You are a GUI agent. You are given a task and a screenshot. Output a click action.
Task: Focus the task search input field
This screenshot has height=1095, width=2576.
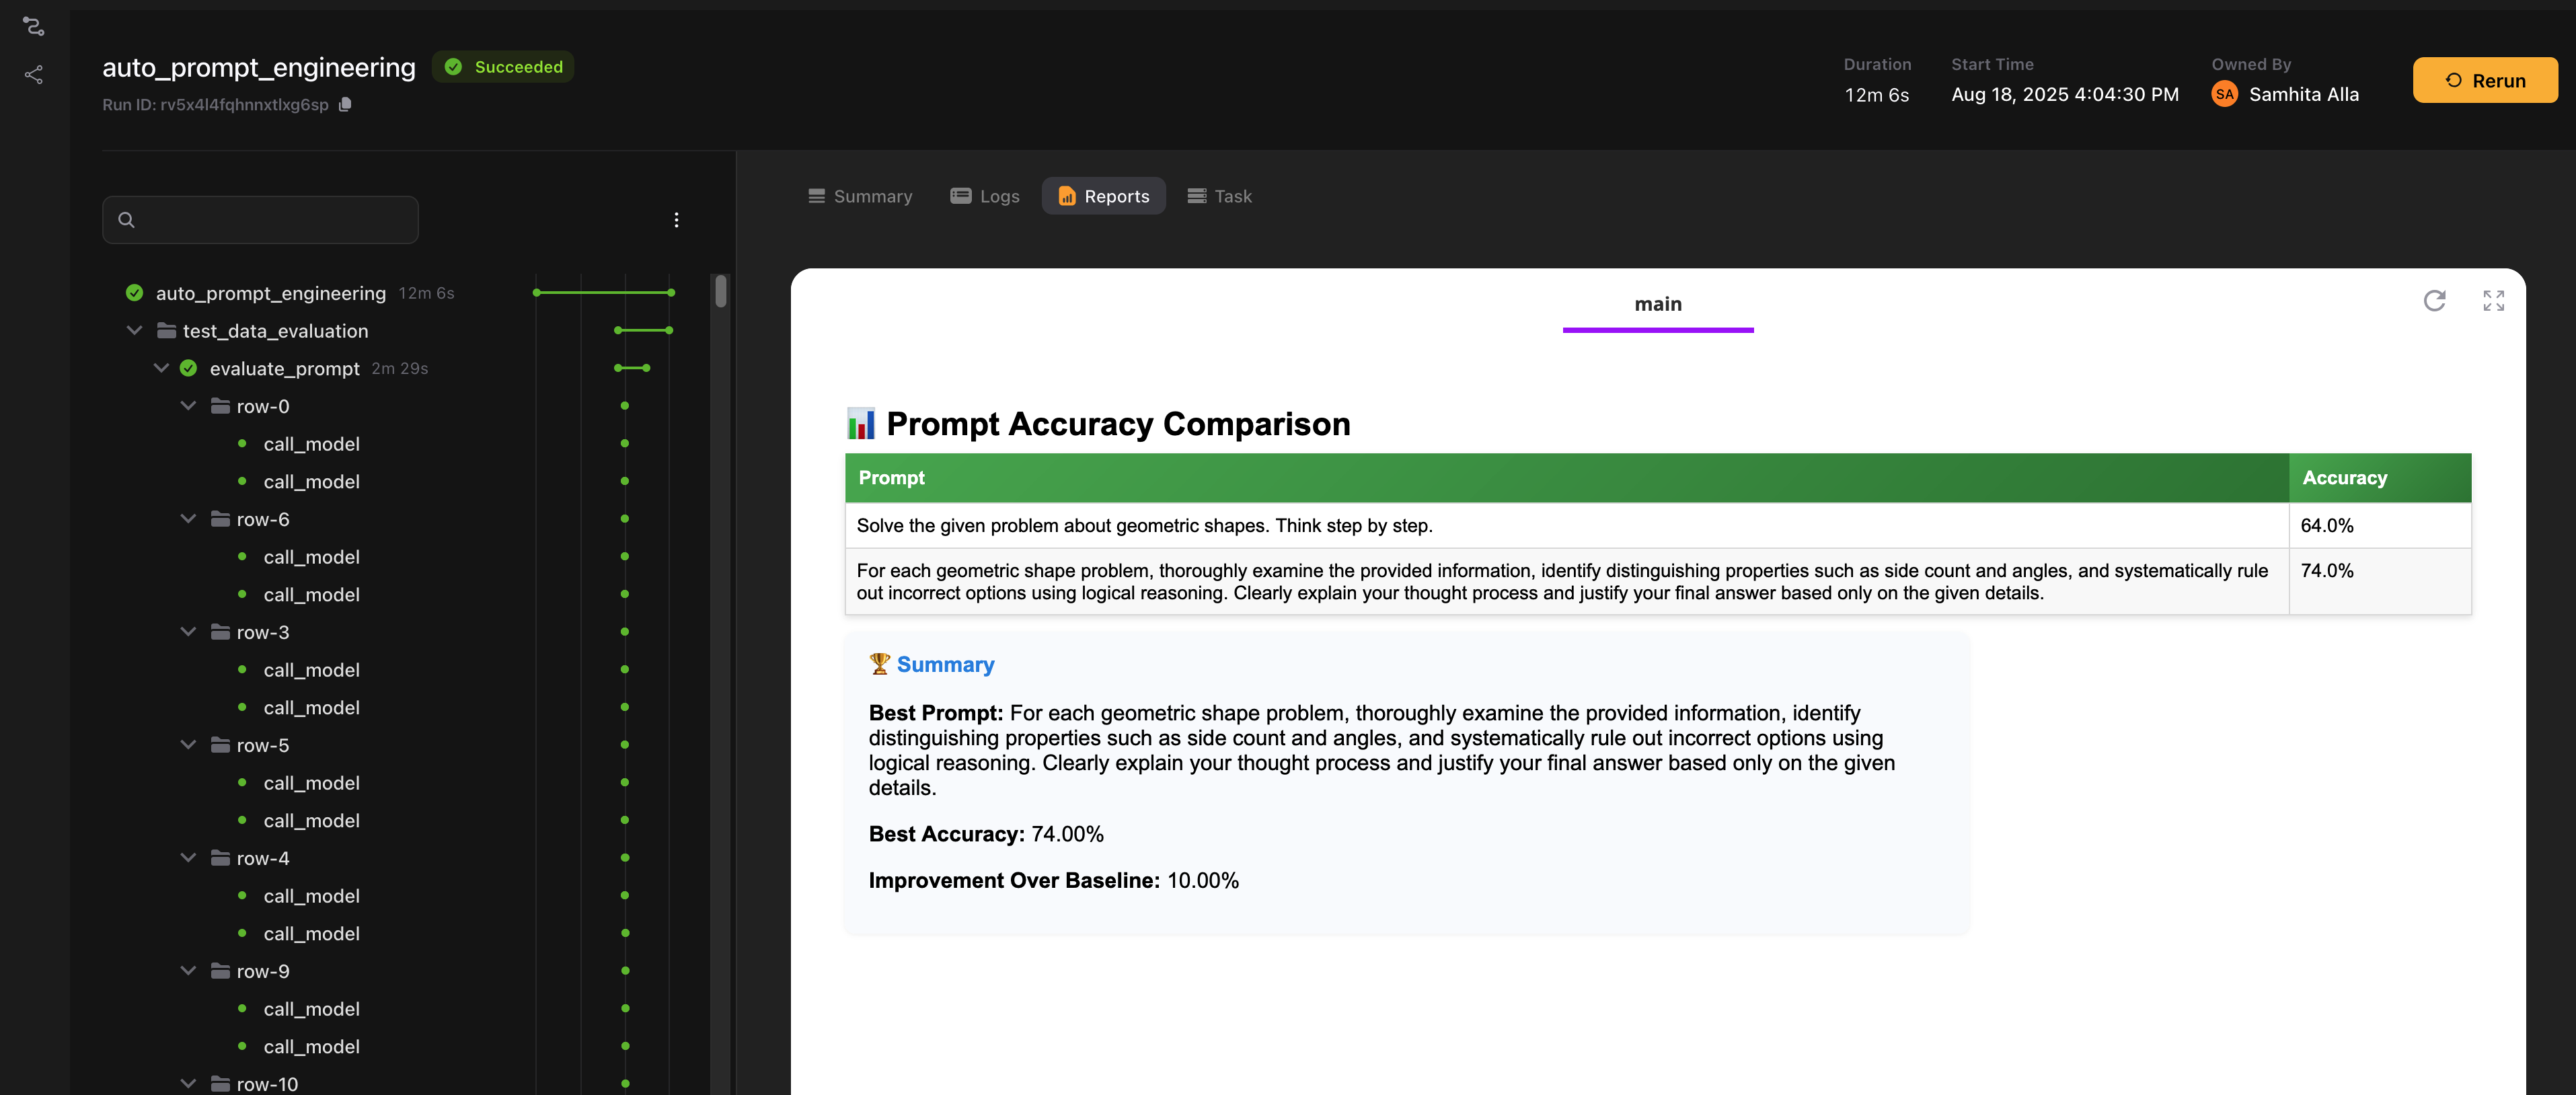point(260,220)
